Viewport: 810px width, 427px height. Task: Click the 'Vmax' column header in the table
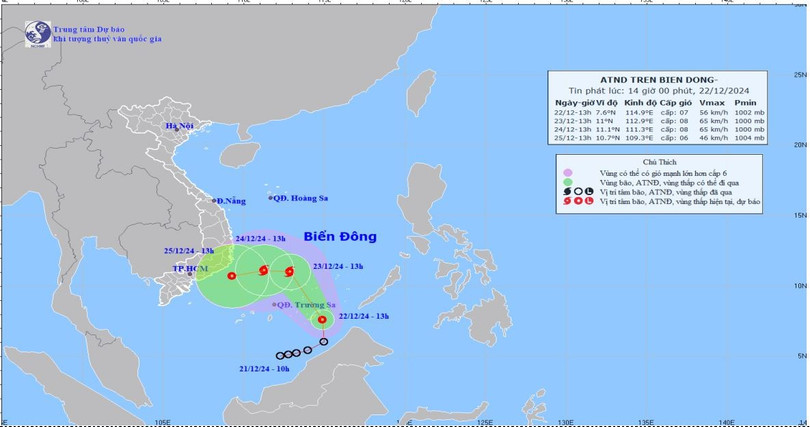click(710, 104)
